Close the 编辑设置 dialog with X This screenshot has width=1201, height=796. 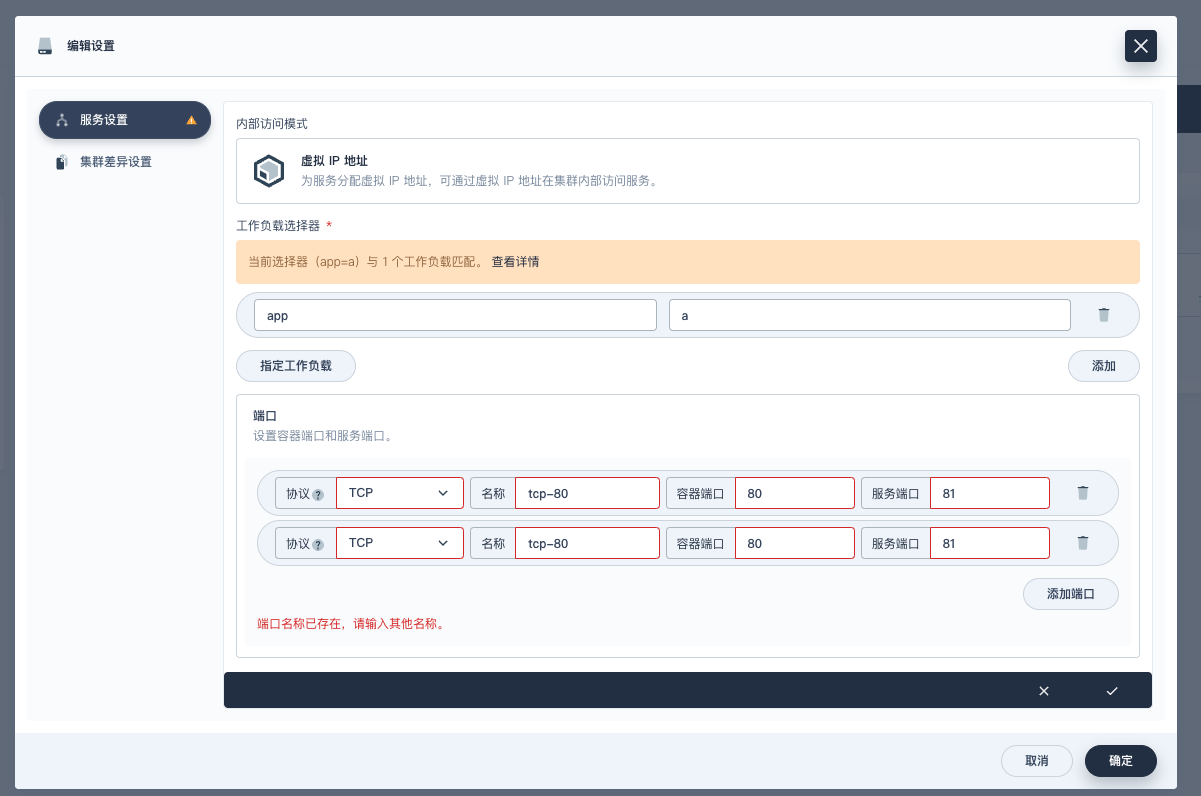(1141, 46)
